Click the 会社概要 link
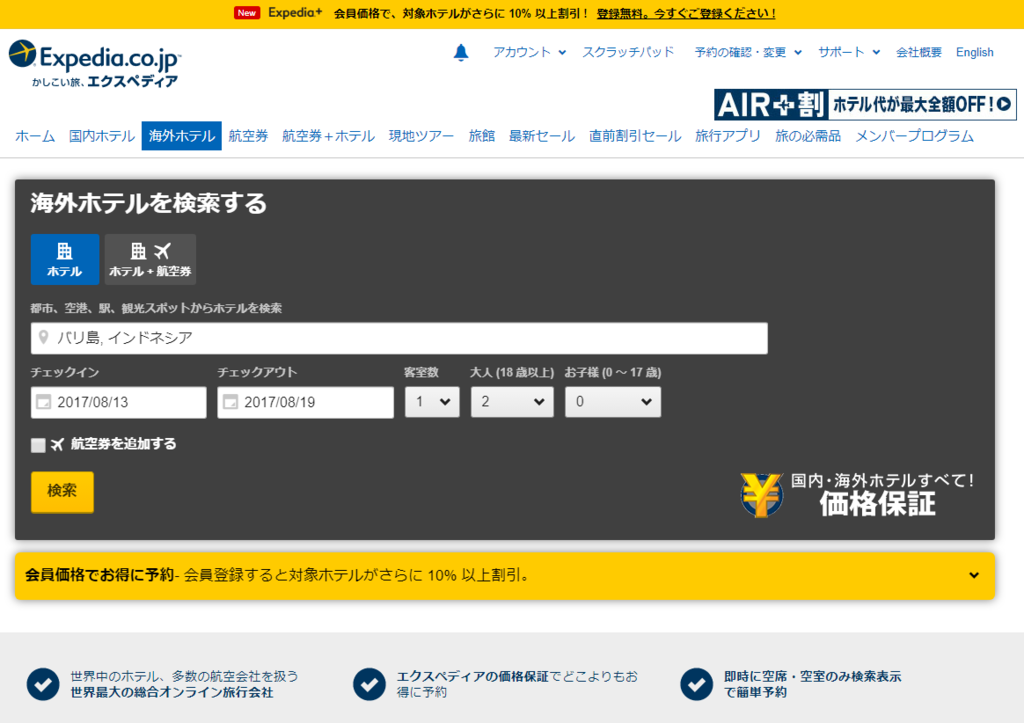This screenshot has height=723, width=1024. coord(918,52)
